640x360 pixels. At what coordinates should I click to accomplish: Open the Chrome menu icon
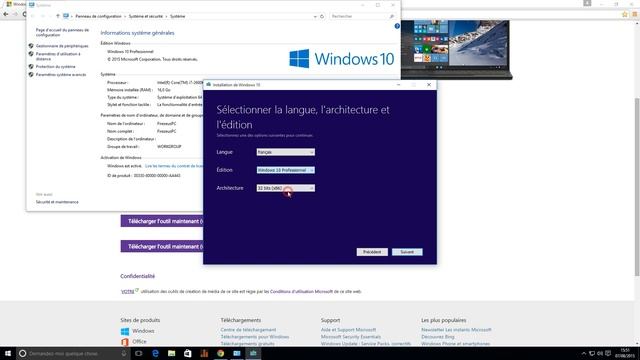pyautogui.click(x=635, y=14)
